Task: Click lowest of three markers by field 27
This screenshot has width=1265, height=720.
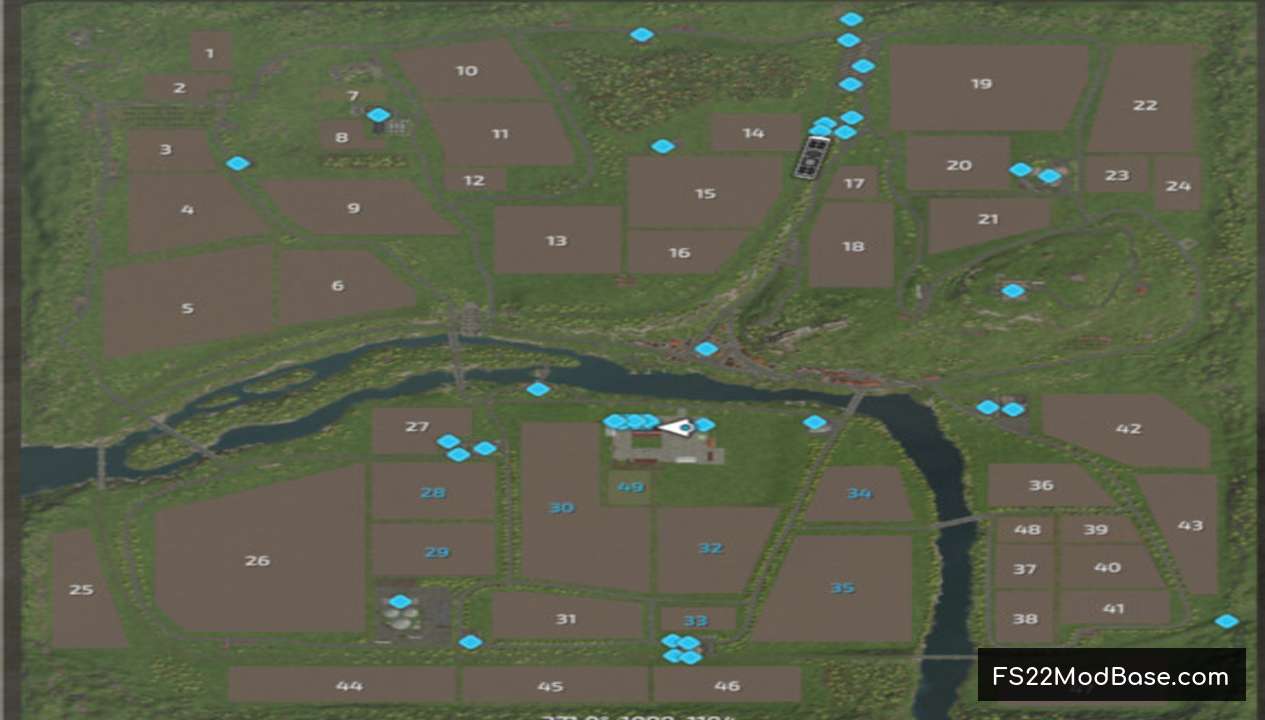Action: 458,454
